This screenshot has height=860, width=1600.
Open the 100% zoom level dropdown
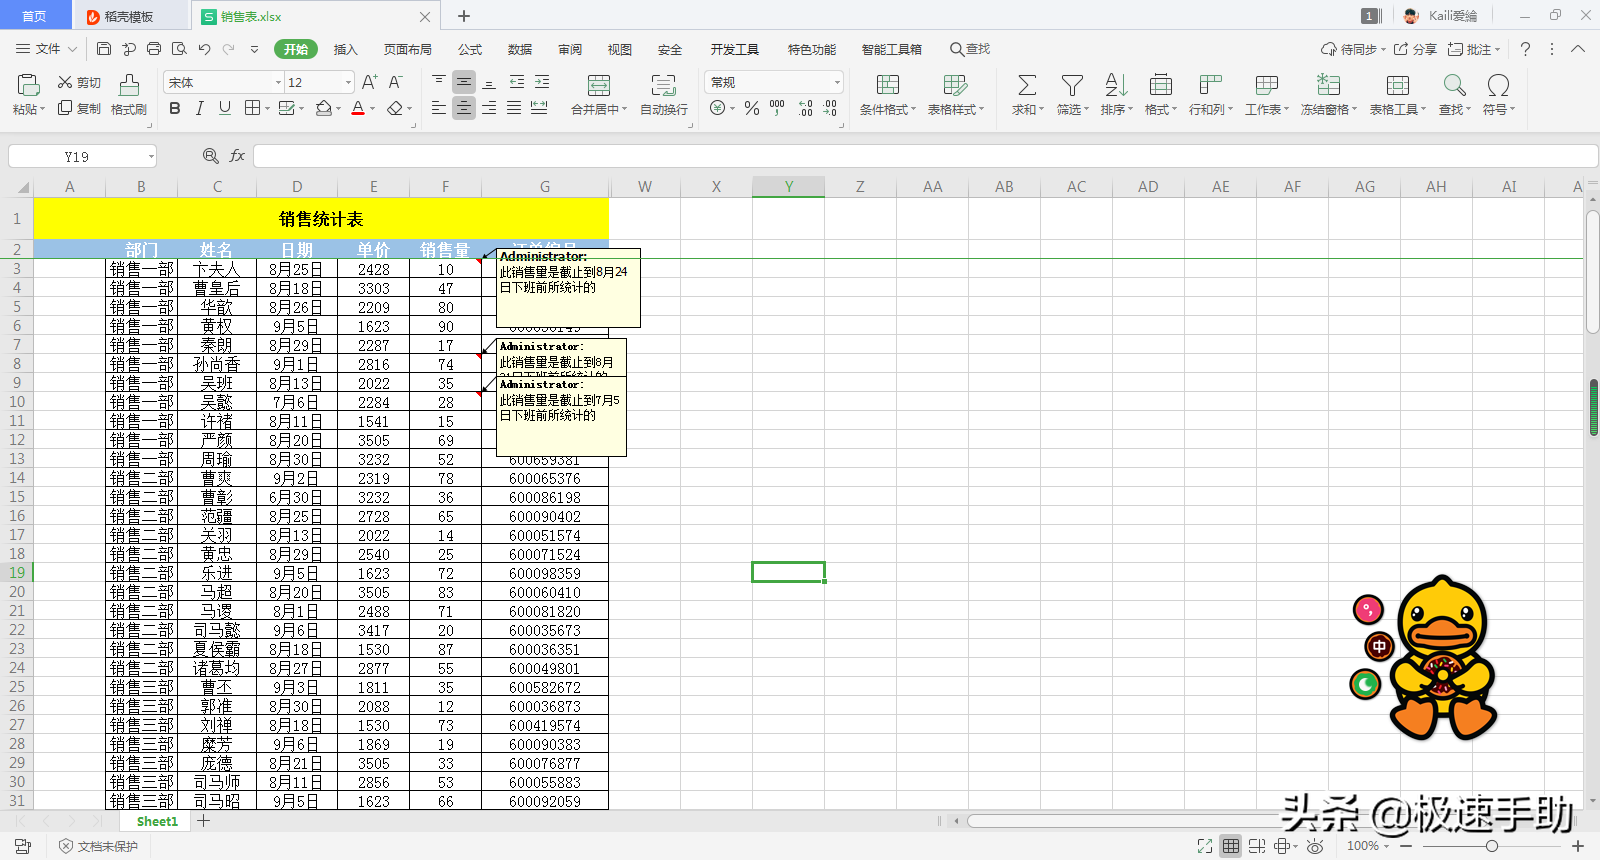point(1367,846)
